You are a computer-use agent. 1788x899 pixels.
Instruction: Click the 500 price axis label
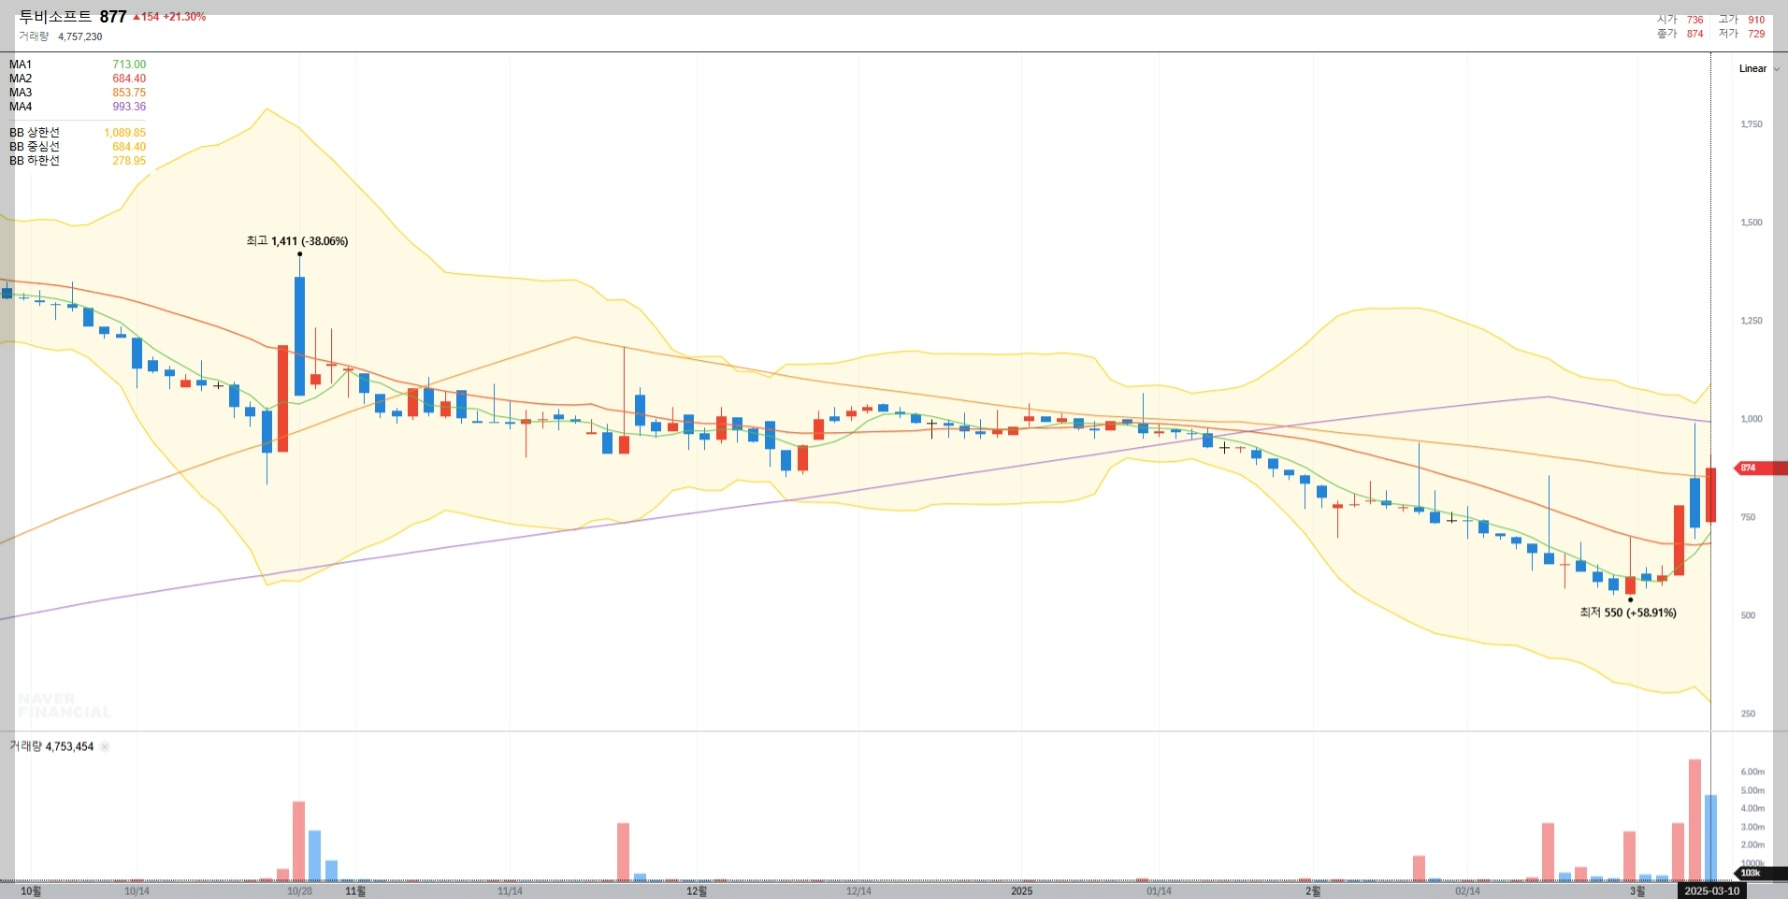click(1748, 616)
